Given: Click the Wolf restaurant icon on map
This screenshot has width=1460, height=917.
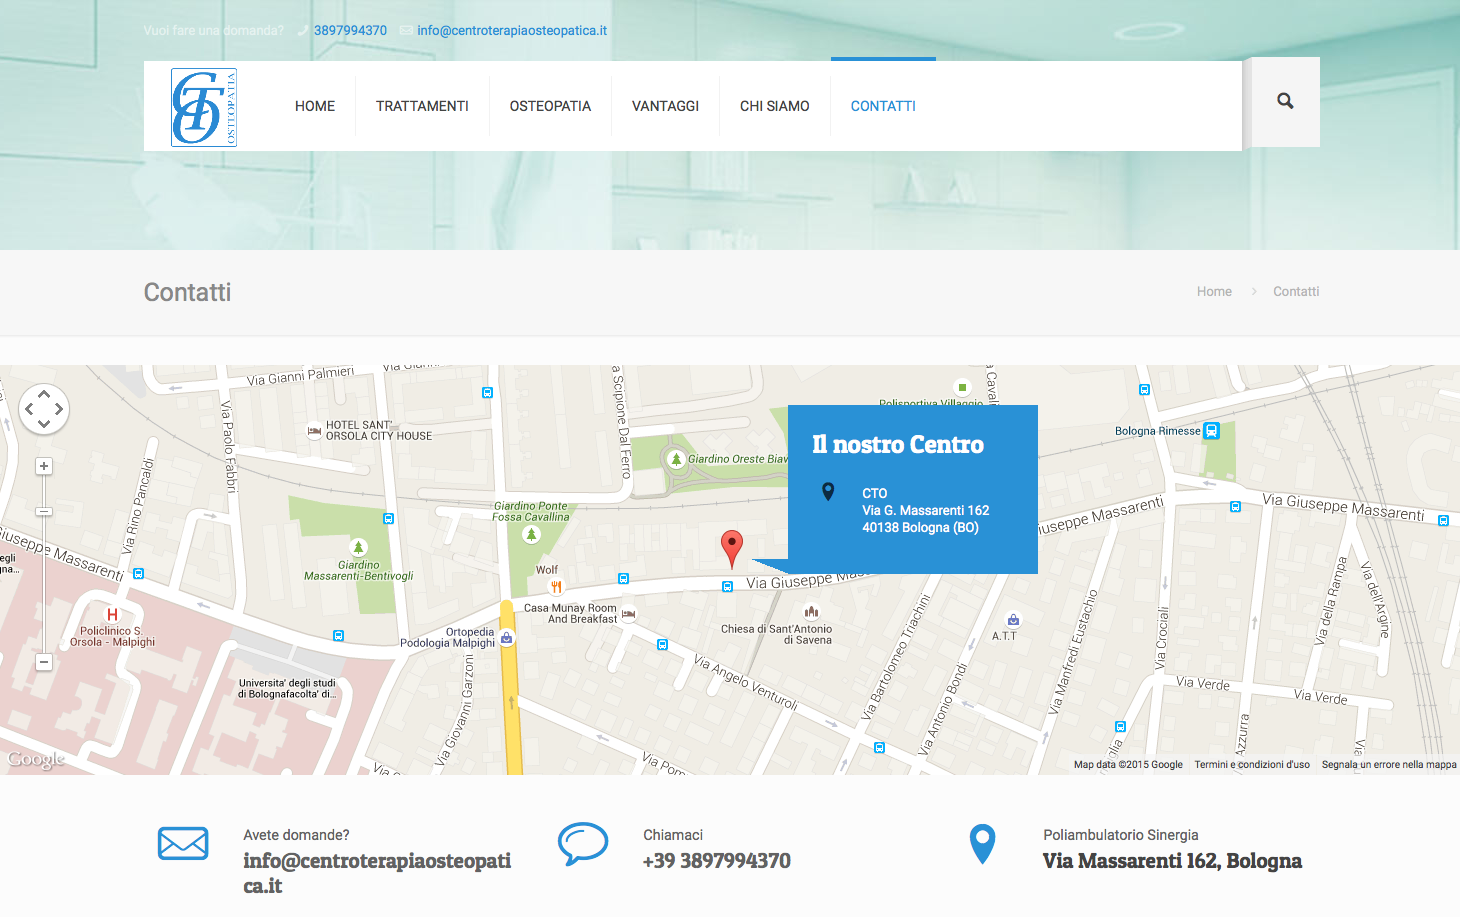Looking at the screenshot, I should [x=556, y=587].
